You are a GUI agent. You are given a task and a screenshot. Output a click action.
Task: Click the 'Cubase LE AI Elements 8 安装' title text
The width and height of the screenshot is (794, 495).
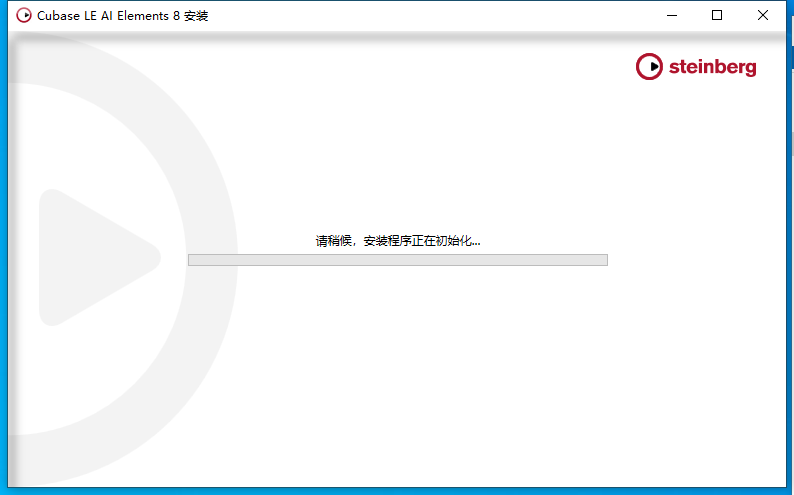pyautogui.click(x=123, y=16)
